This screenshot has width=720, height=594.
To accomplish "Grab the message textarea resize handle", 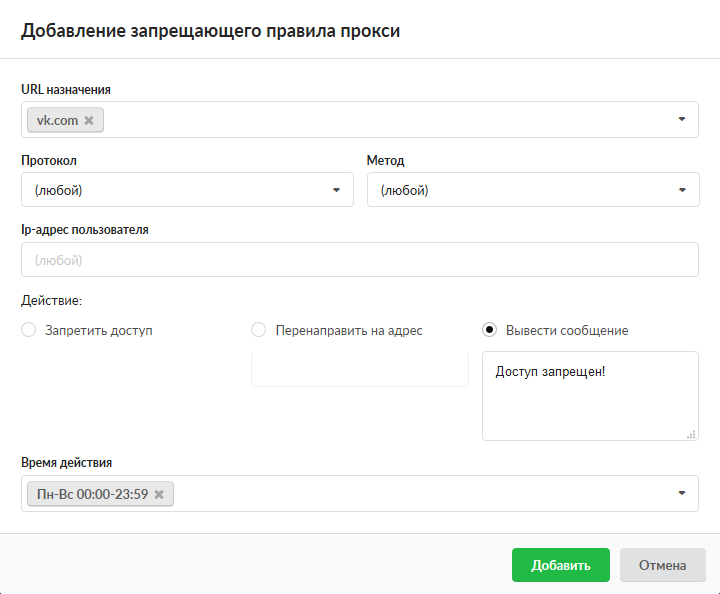I will point(691,434).
